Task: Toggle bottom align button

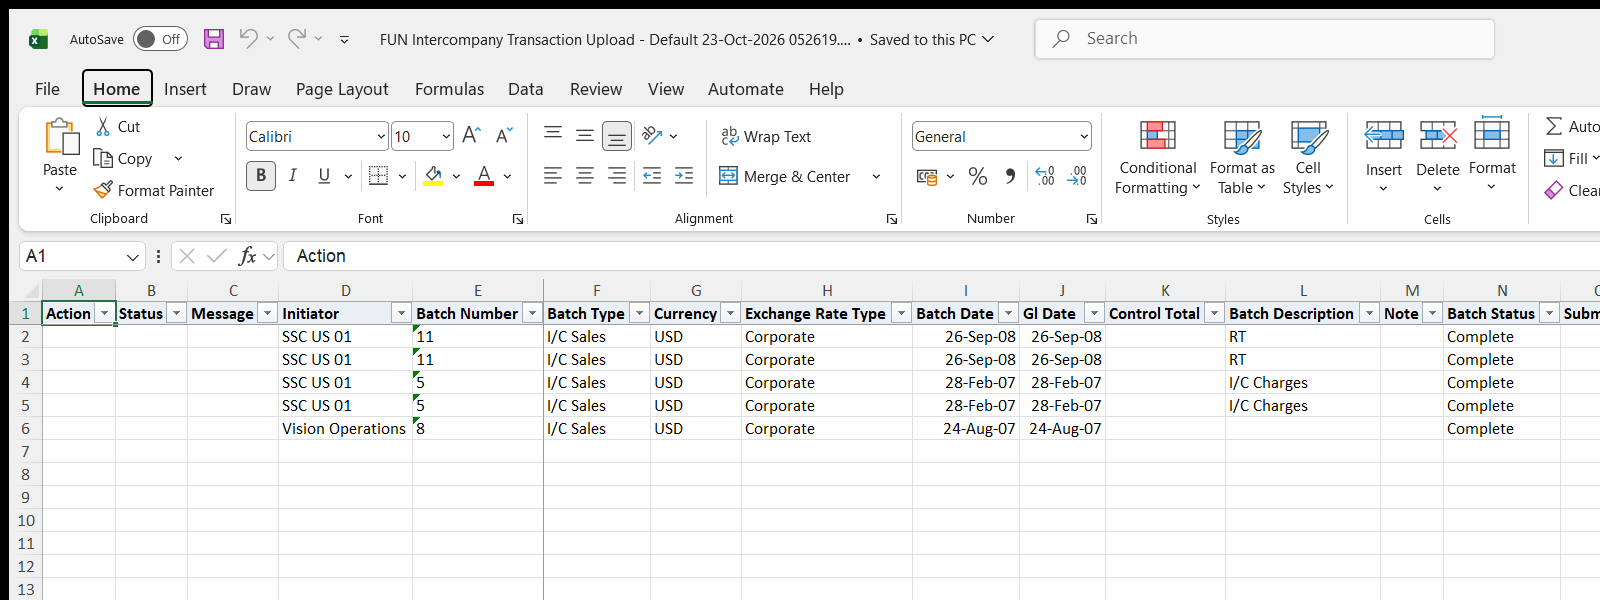Action: pos(617,135)
